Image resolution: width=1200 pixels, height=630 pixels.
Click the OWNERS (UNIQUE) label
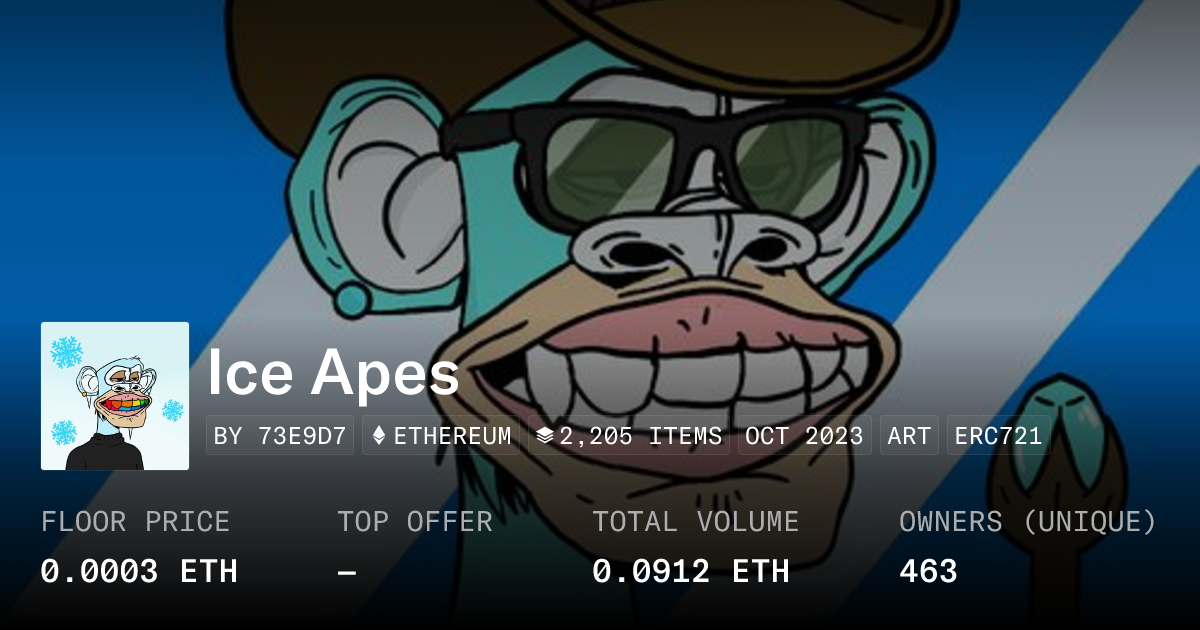(x=1028, y=522)
